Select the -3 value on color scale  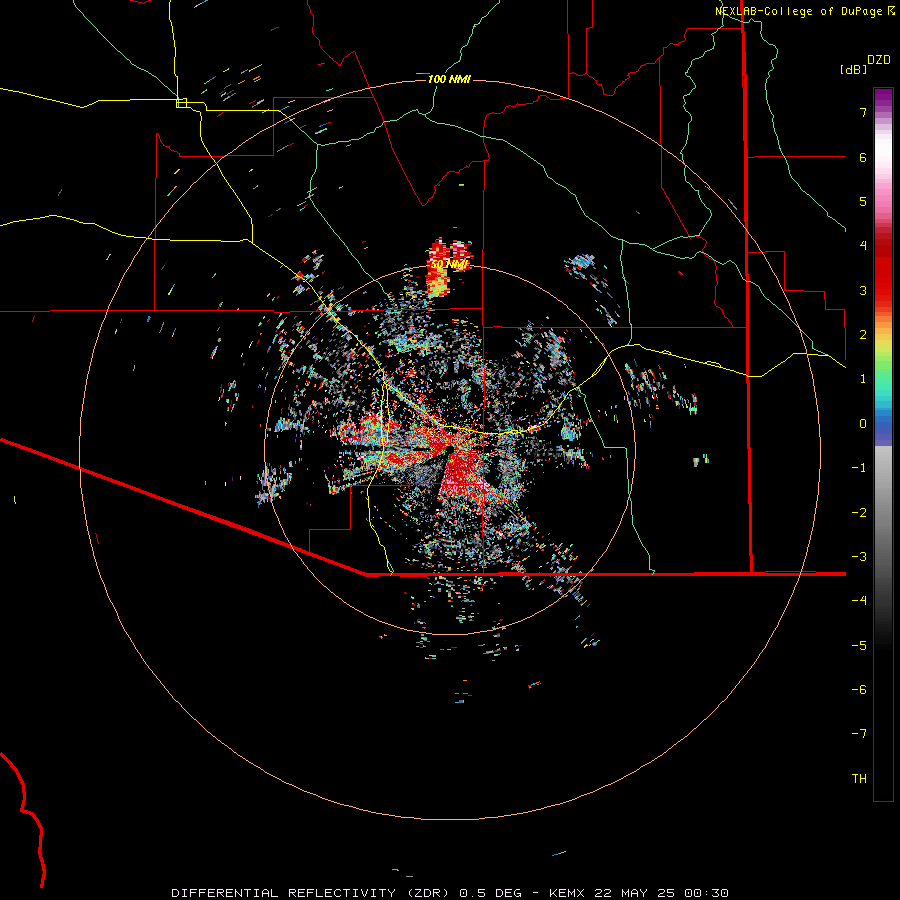(x=859, y=557)
